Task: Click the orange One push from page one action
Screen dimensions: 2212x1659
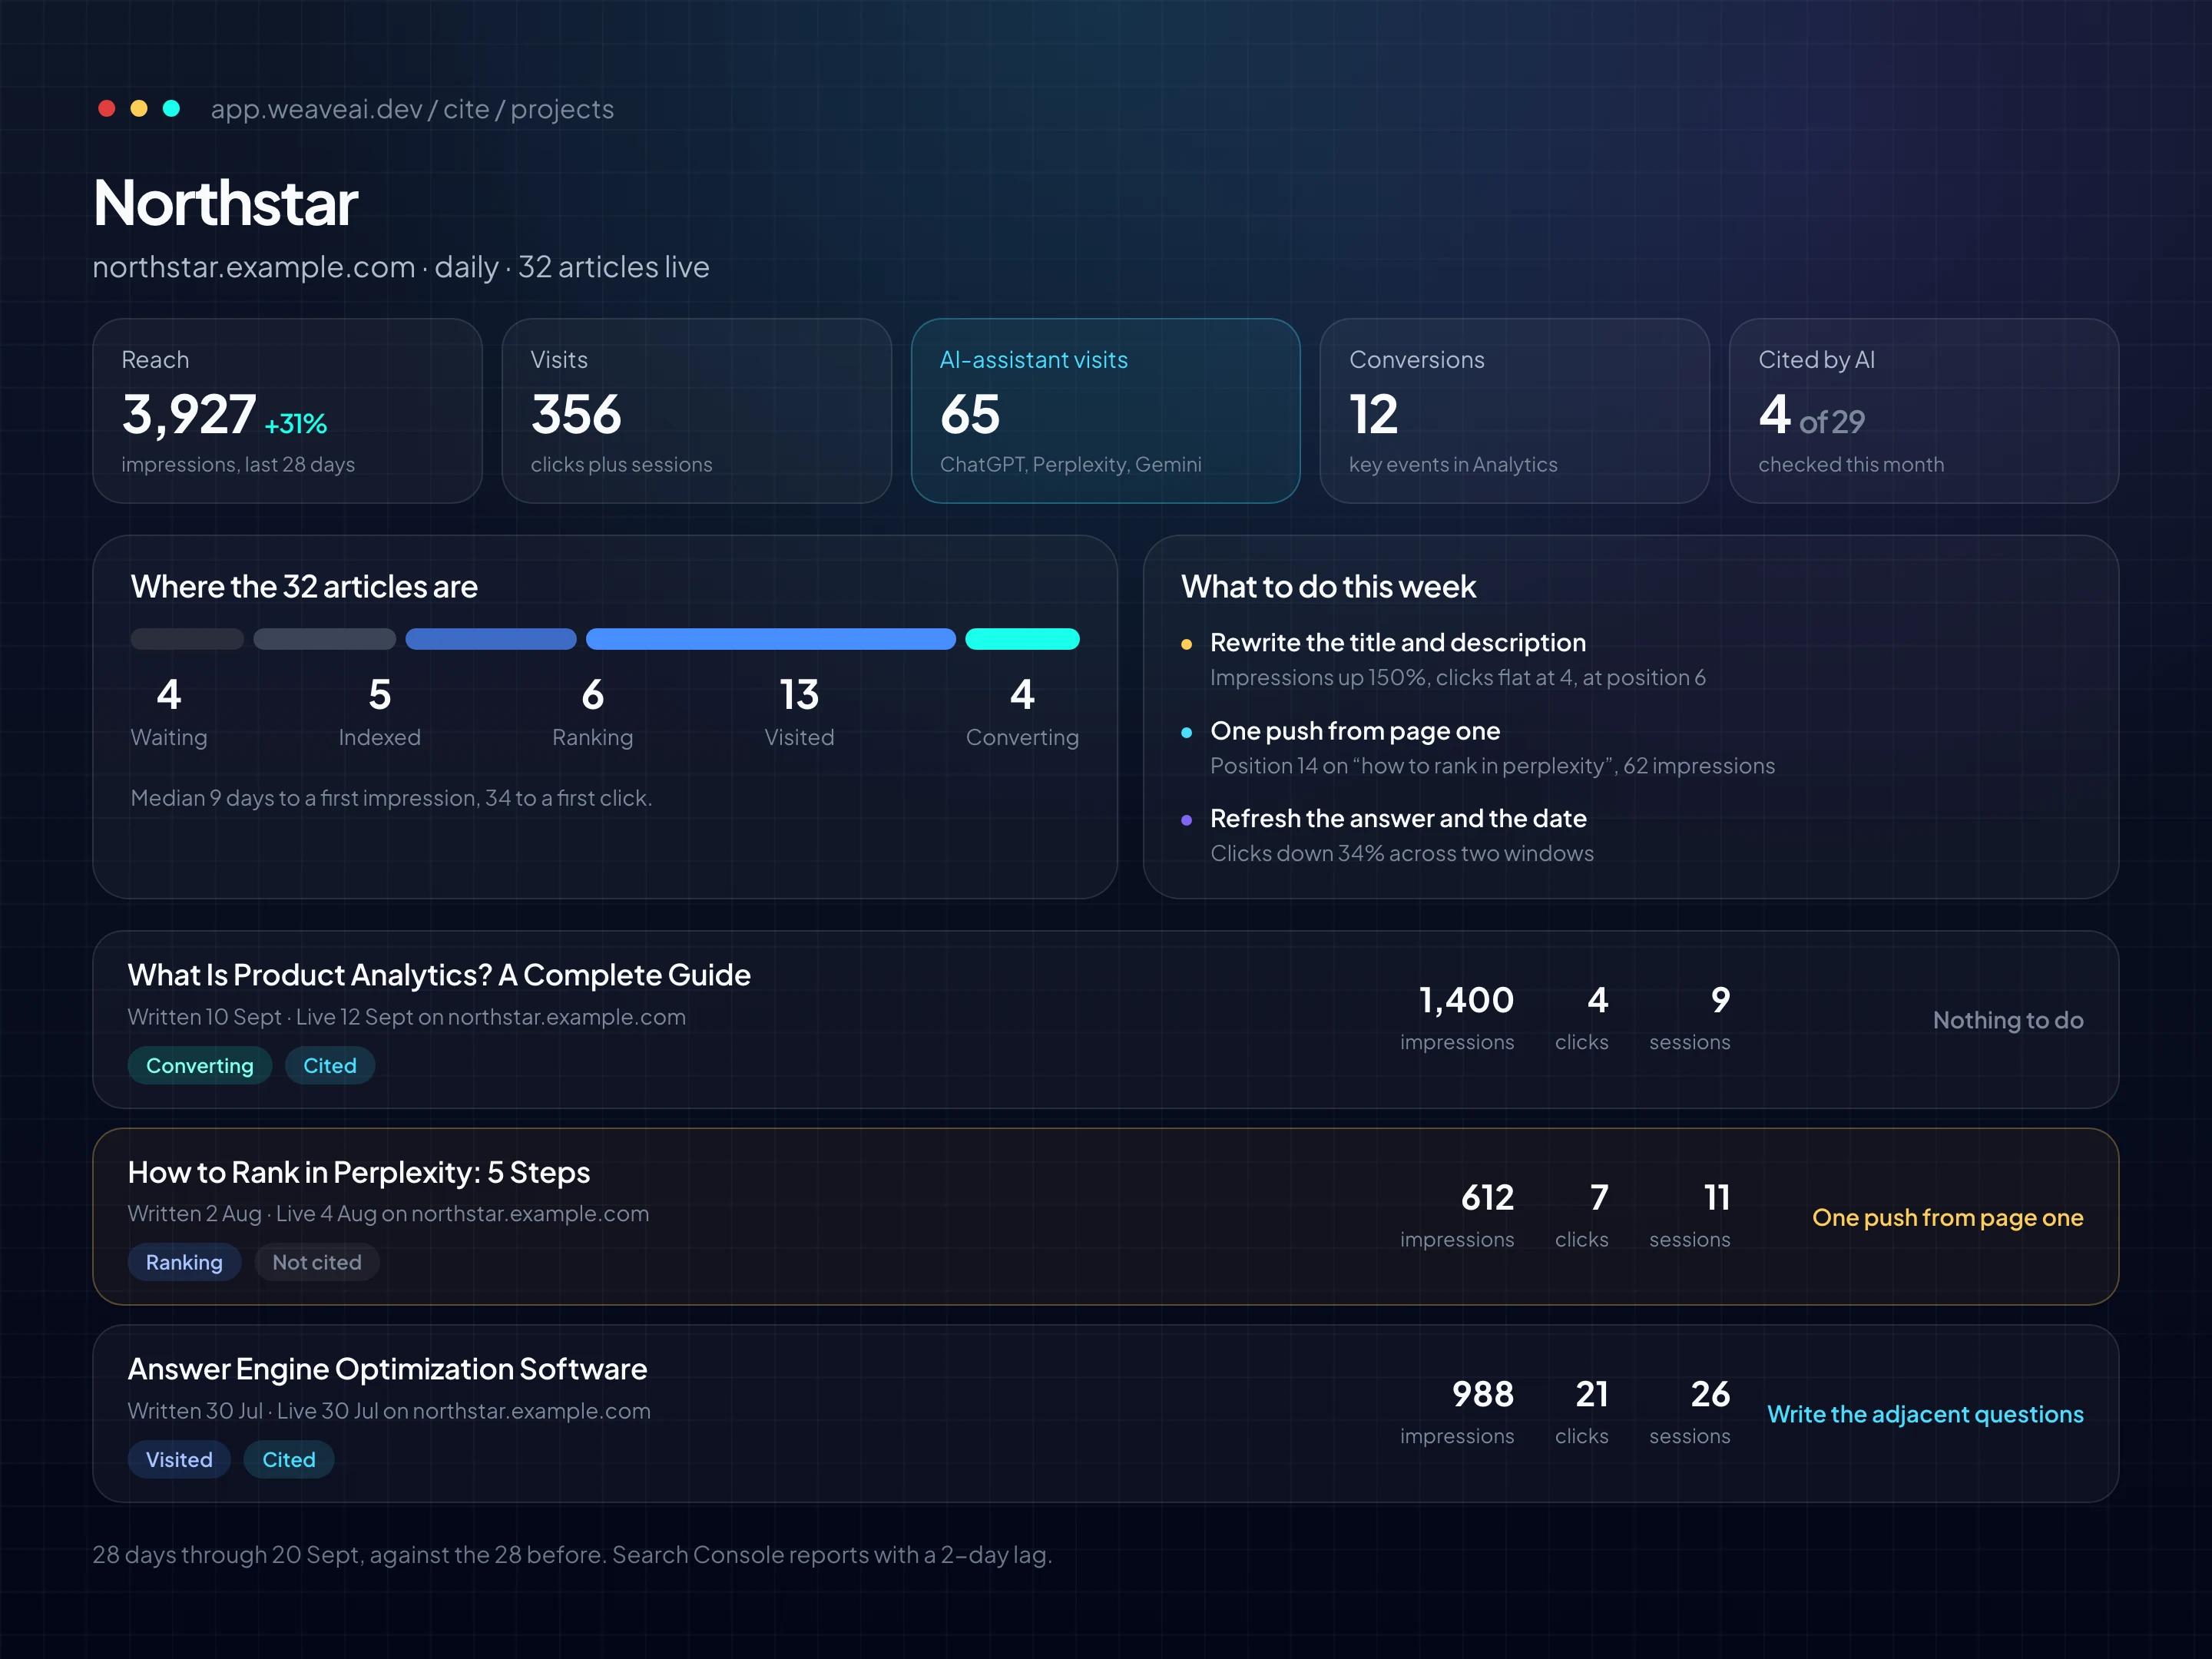Action: pos(1948,1217)
